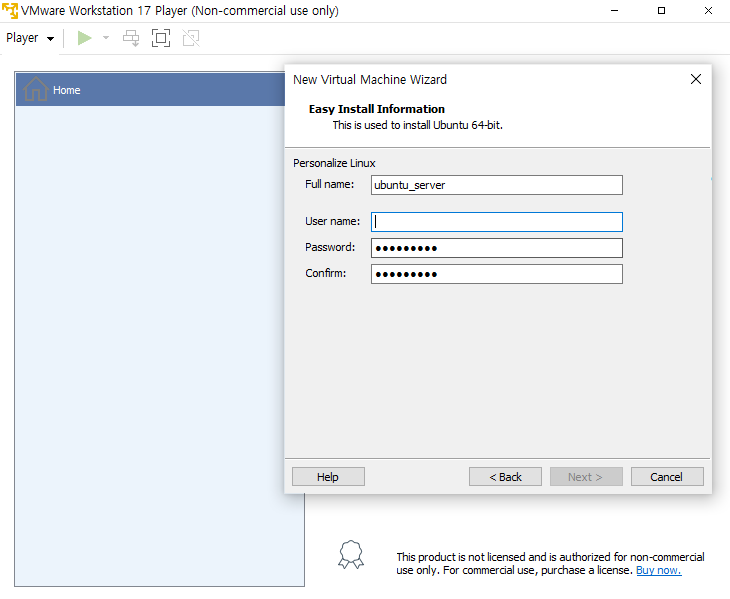Click the Full name input field

coord(497,185)
